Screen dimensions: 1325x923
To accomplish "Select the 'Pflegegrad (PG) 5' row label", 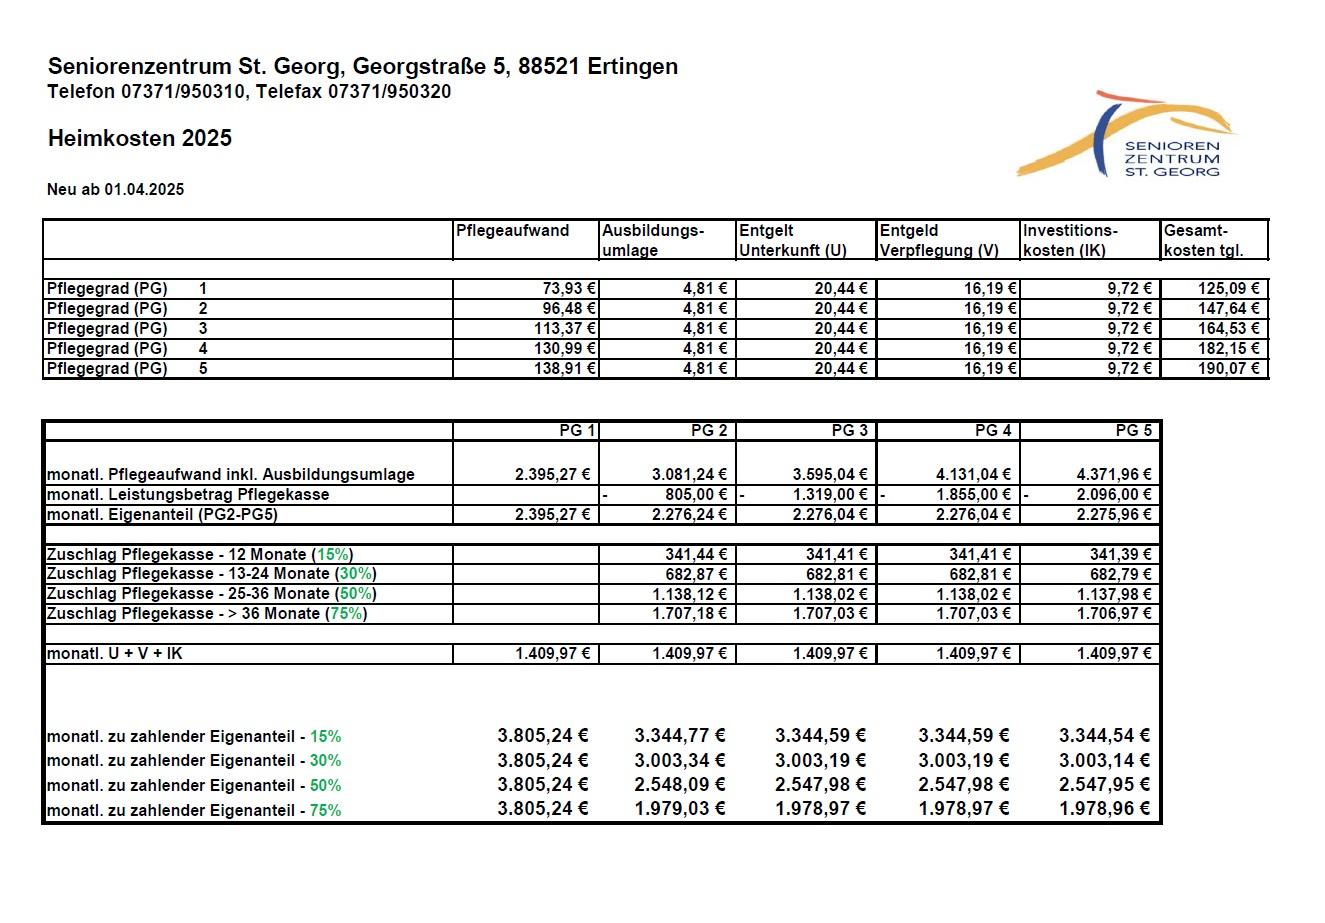I will pos(127,369).
